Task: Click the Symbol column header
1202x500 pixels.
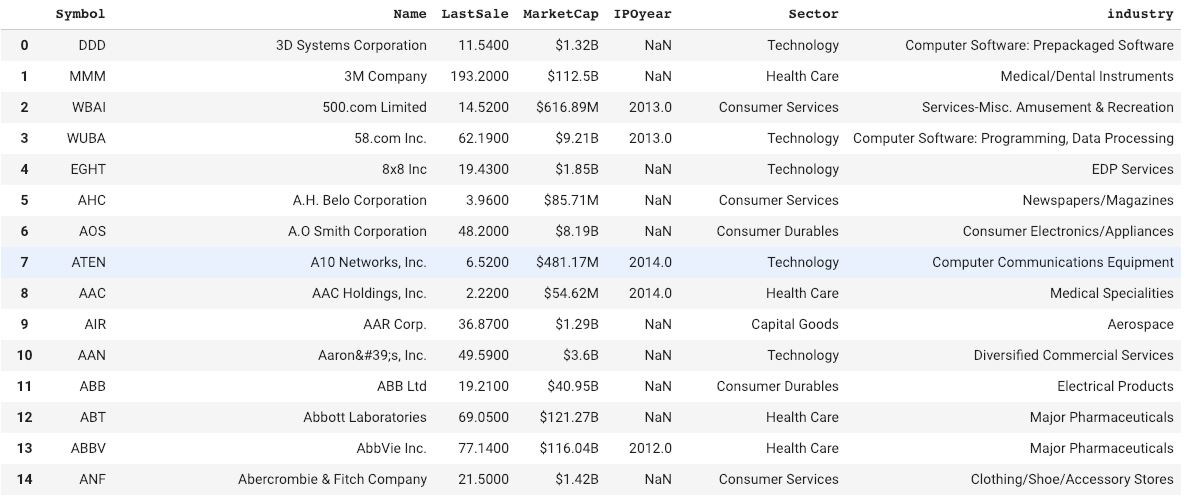Action: [80, 14]
